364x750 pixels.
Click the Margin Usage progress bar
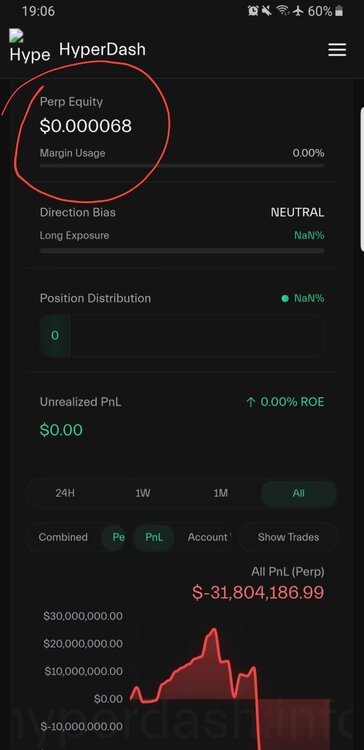[x=182, y=165]
